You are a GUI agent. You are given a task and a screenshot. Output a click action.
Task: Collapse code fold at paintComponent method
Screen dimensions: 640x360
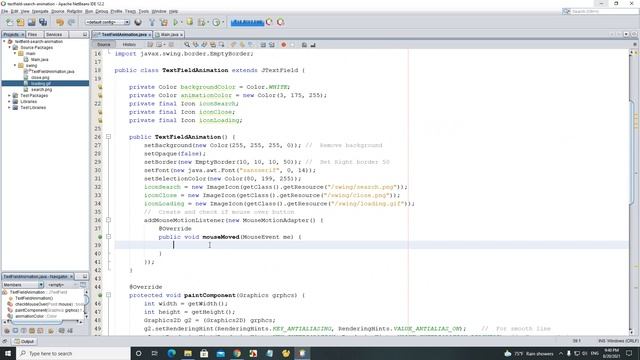[x=109, y=295]
